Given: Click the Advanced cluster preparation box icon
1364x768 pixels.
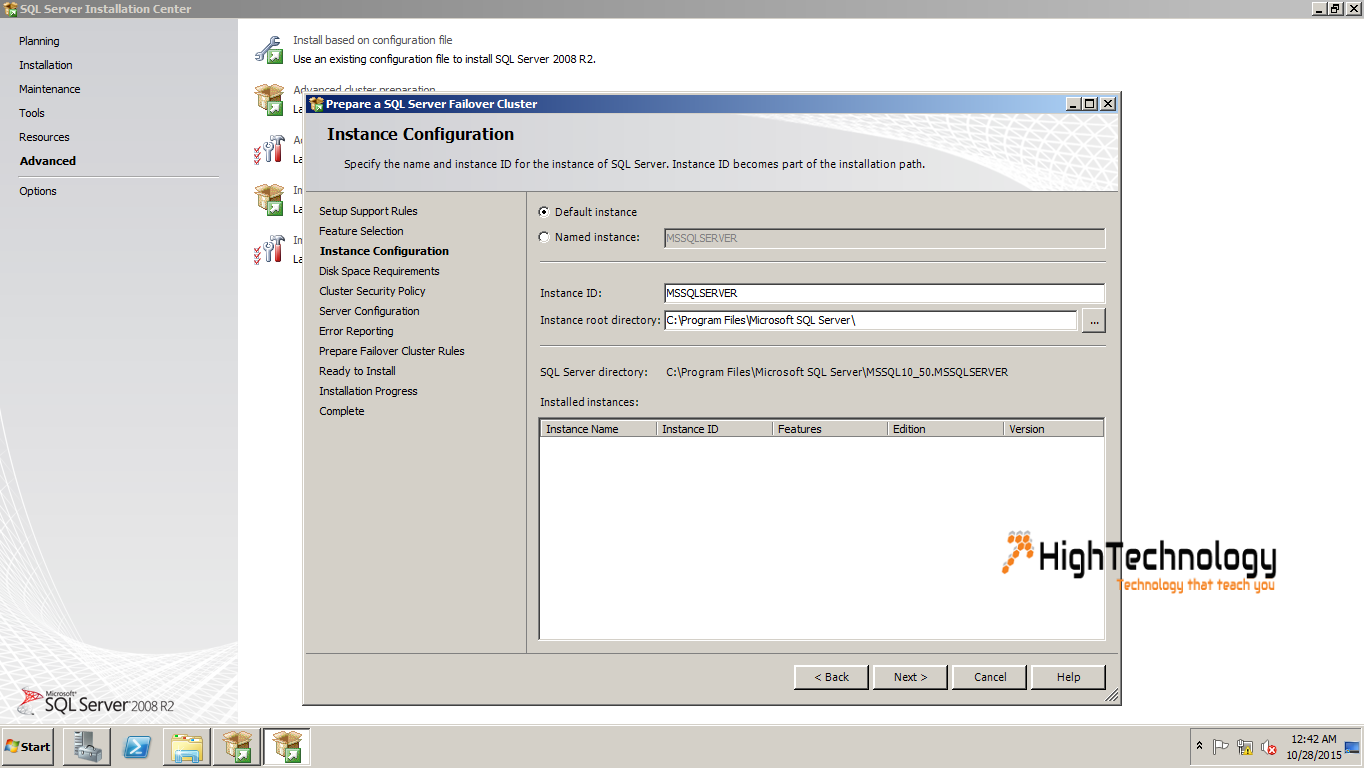Looking at the screenshot, I should coord(269,98).
